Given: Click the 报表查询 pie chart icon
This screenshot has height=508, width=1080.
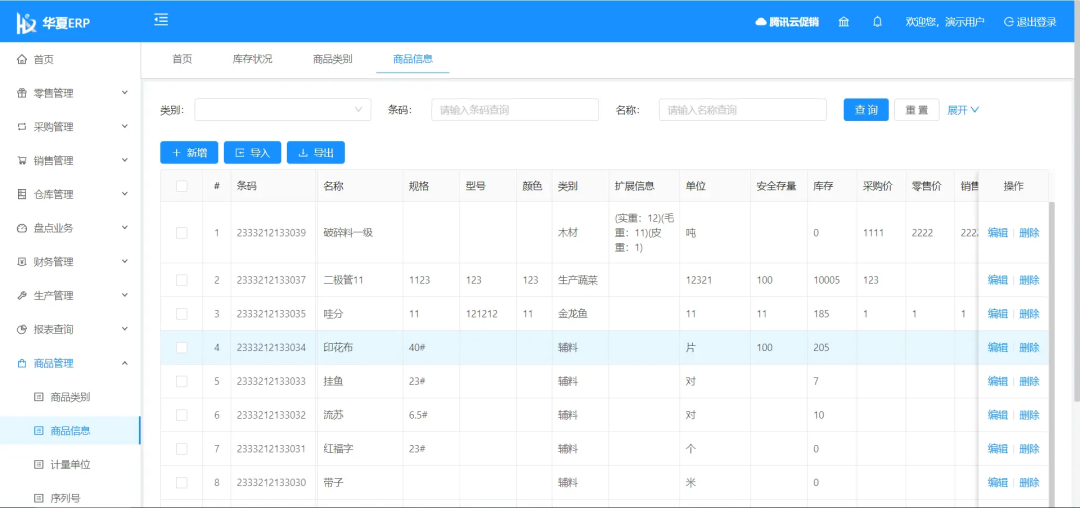Looking at the screenshot, I should (22, 330).
